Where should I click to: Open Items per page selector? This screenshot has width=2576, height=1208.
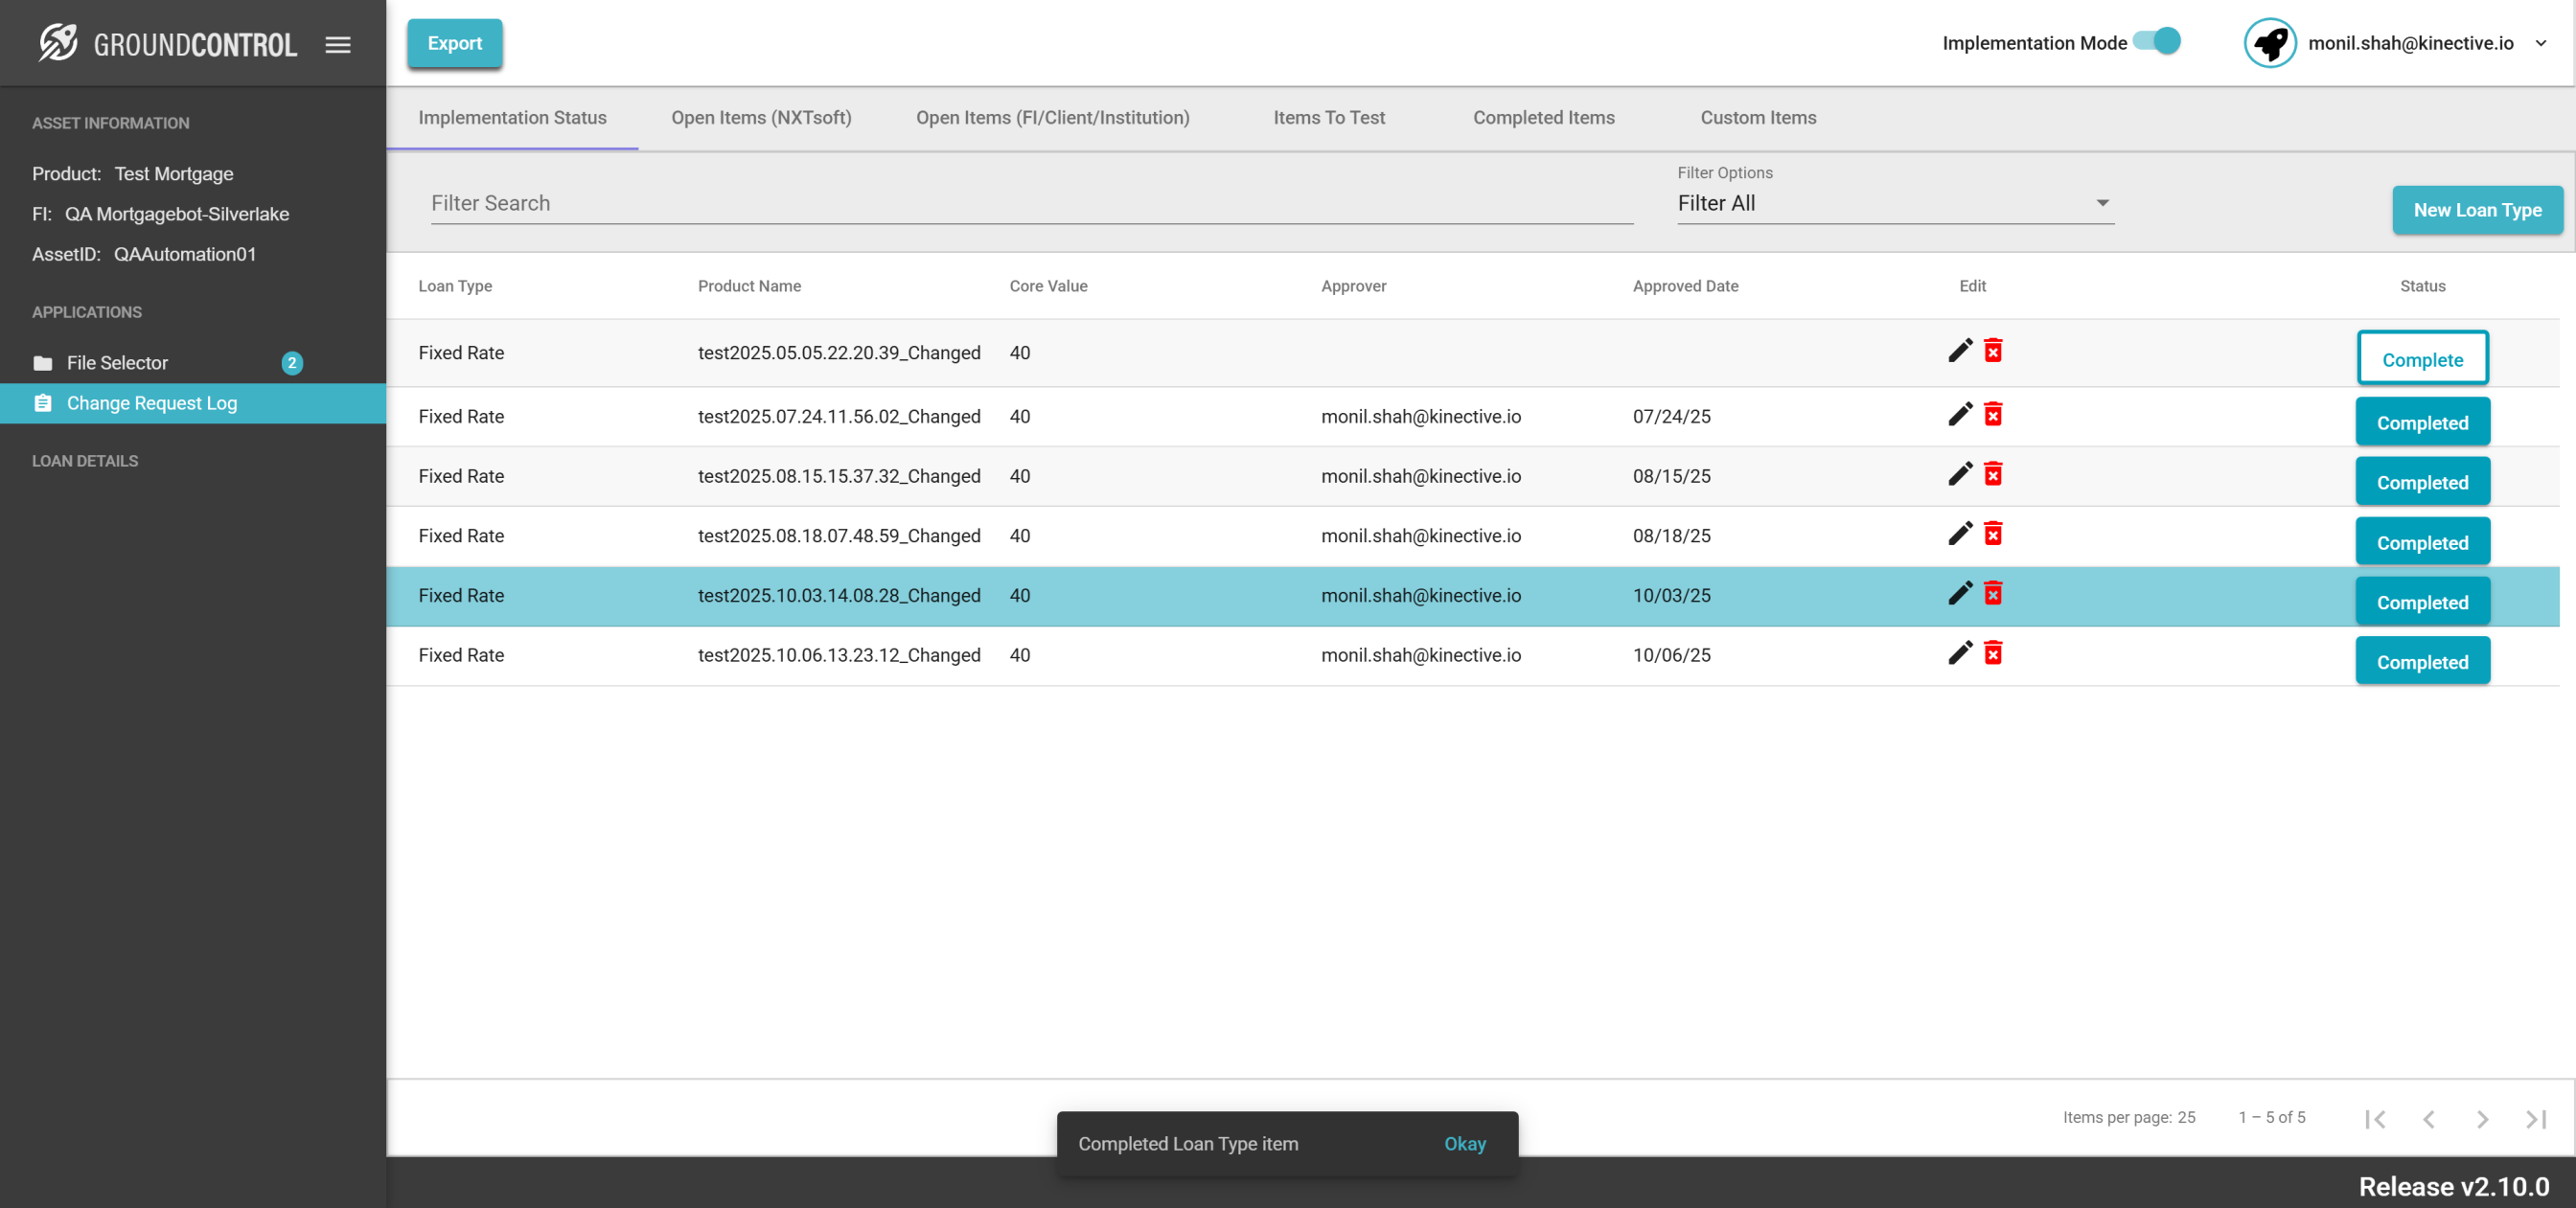coord(2186,1117)
